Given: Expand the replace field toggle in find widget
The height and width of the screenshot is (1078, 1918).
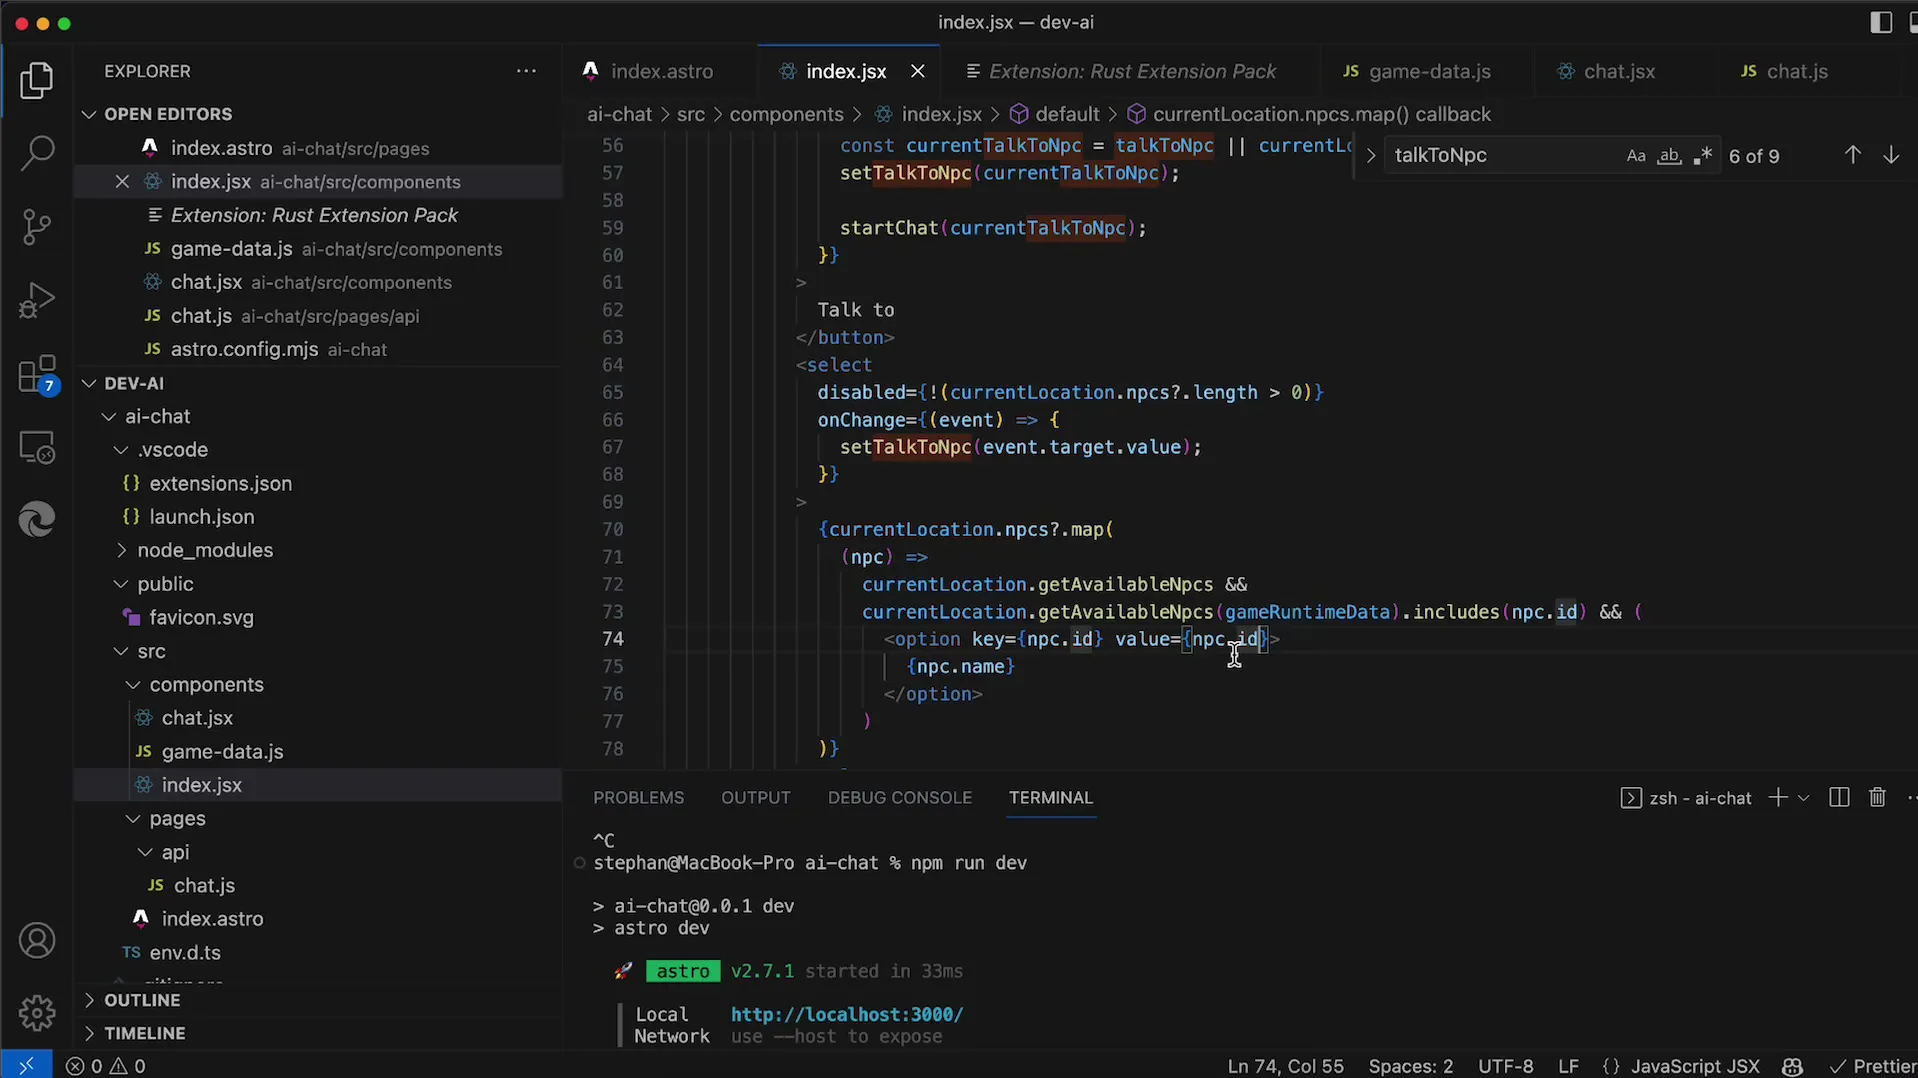Looking at the screenshot, I should point(1370,156).
